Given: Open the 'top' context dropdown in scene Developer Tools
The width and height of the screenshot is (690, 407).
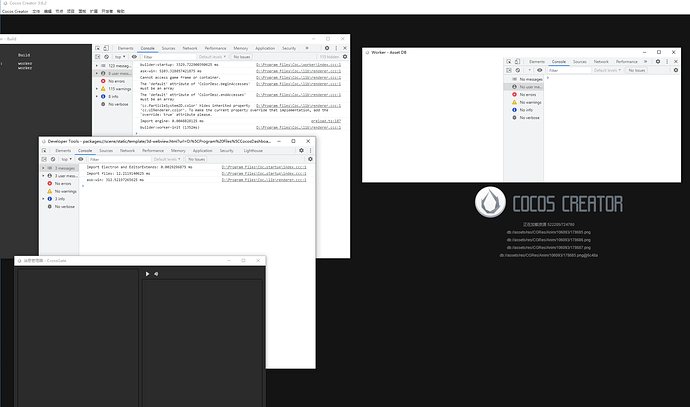Looking at the screenshot, I should 66,159.
